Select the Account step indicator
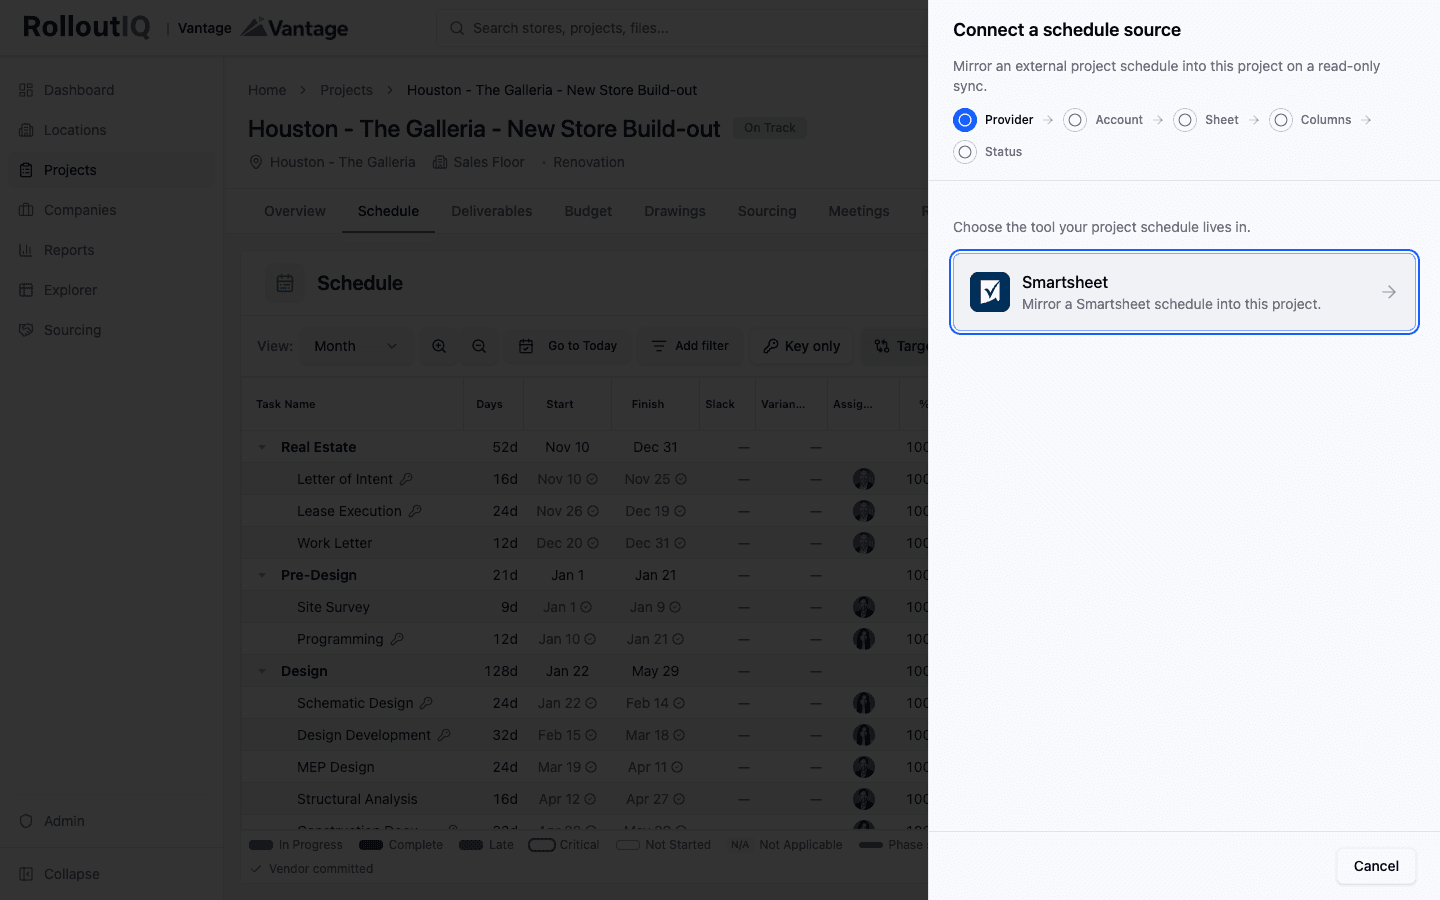Viewport: 1440px width, 900px height. (x=1103, y=120)
